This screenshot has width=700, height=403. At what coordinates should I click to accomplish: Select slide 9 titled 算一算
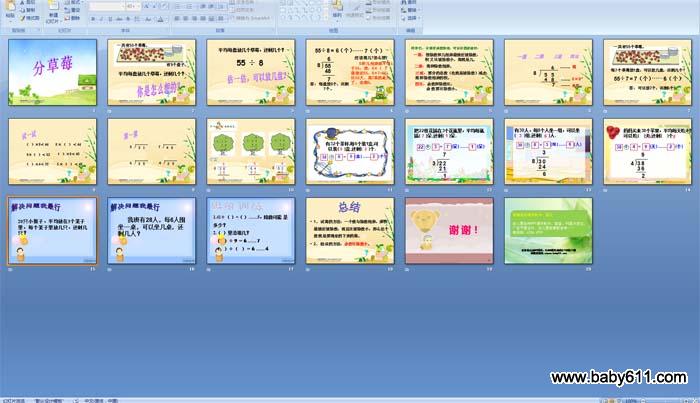click(x=151, y=151)
